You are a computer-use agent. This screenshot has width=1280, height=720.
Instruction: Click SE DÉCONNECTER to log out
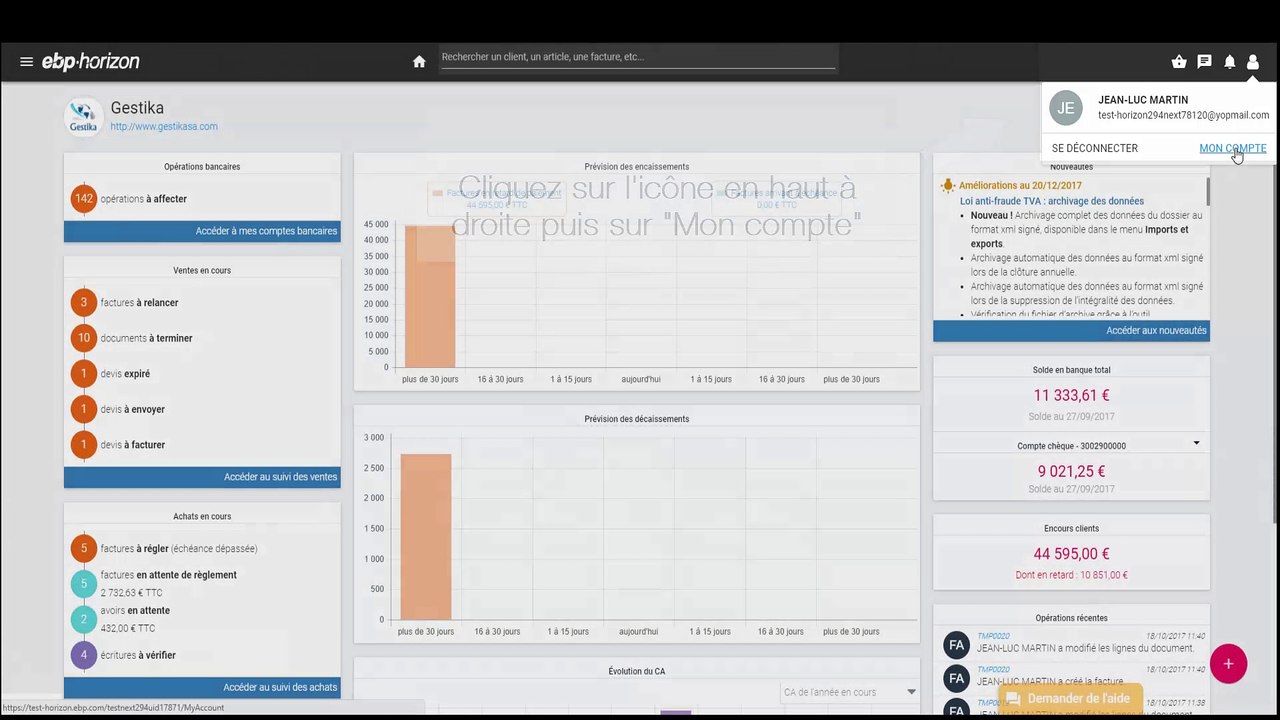[1095, 148]
